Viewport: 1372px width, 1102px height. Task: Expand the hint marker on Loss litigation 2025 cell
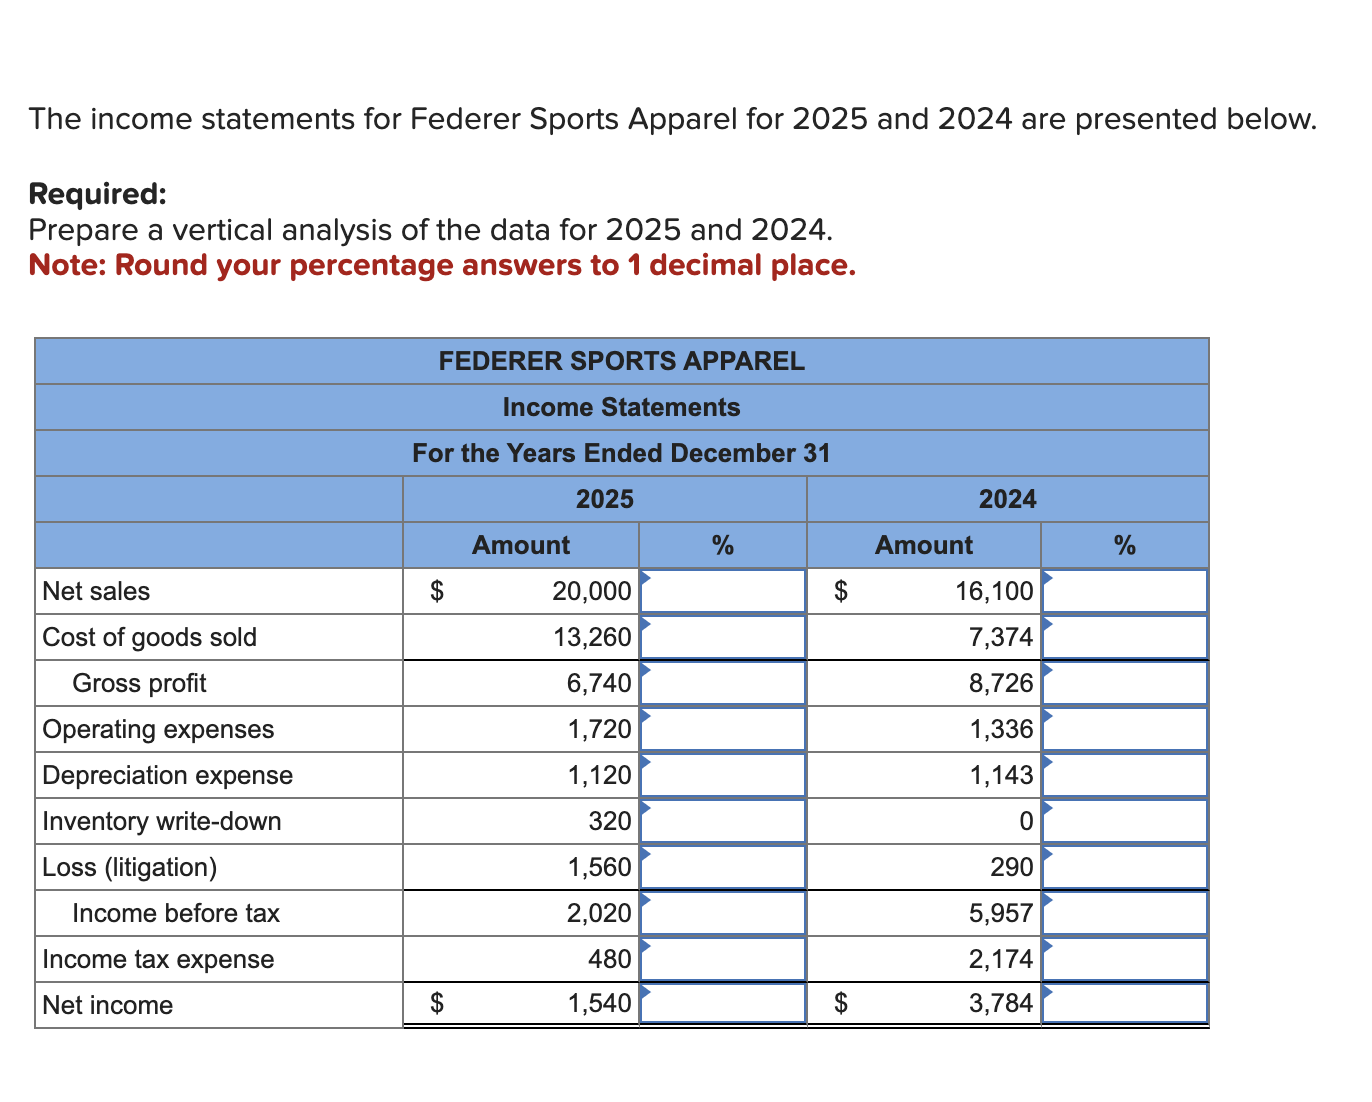pos(646,856)
